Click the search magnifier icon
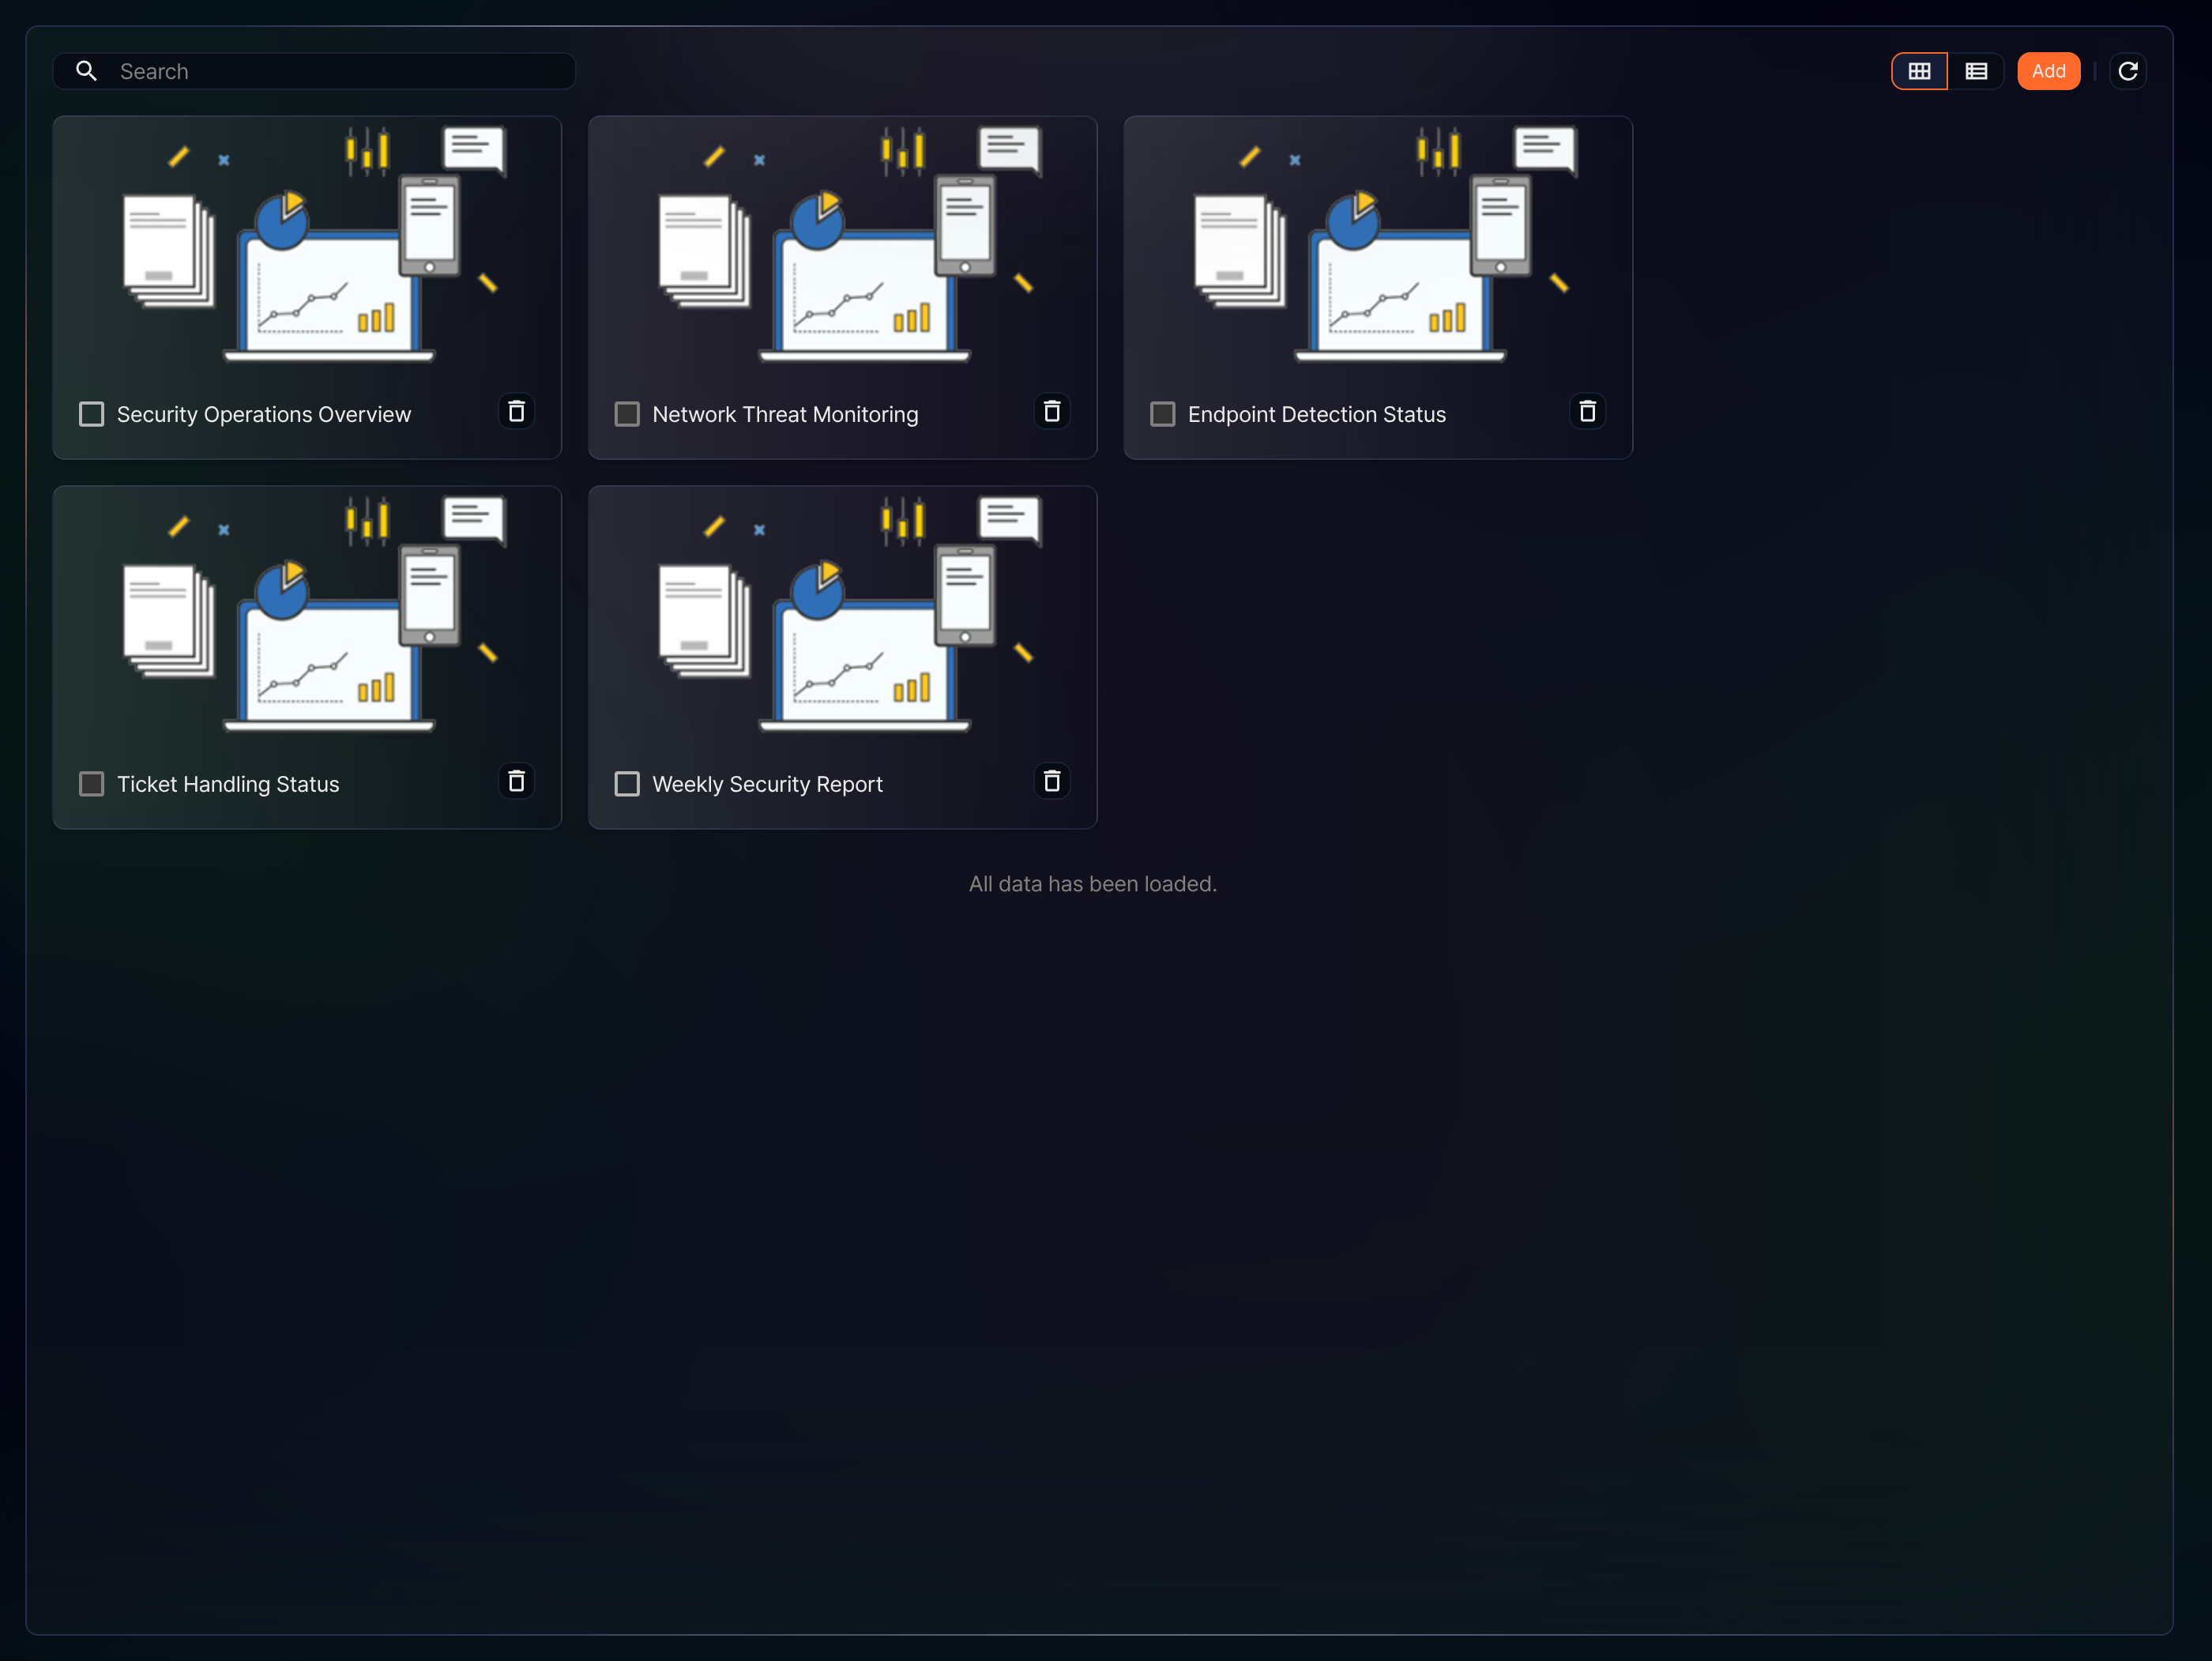The width and height of the screenshot is (2212, 1661). tap(86, 71)
